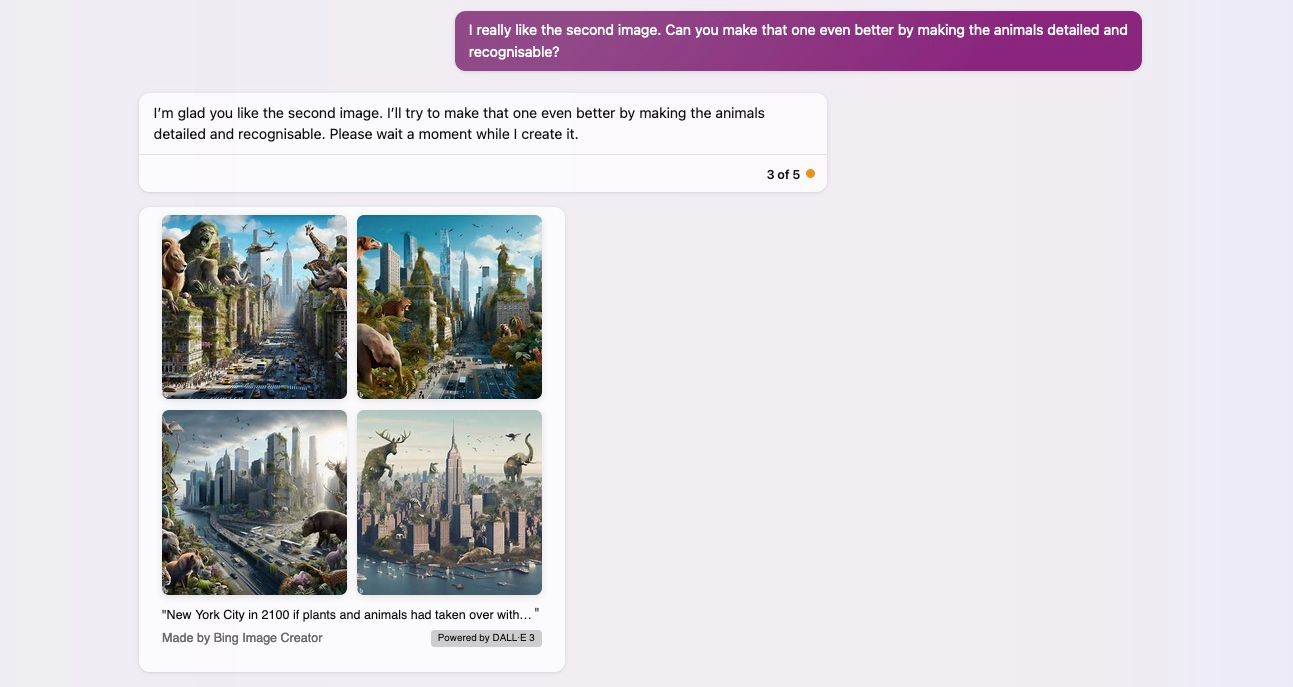
Task: Click the "New York City in 2100" prompt link
Action: pyautogui.click(x=349, y=613)
